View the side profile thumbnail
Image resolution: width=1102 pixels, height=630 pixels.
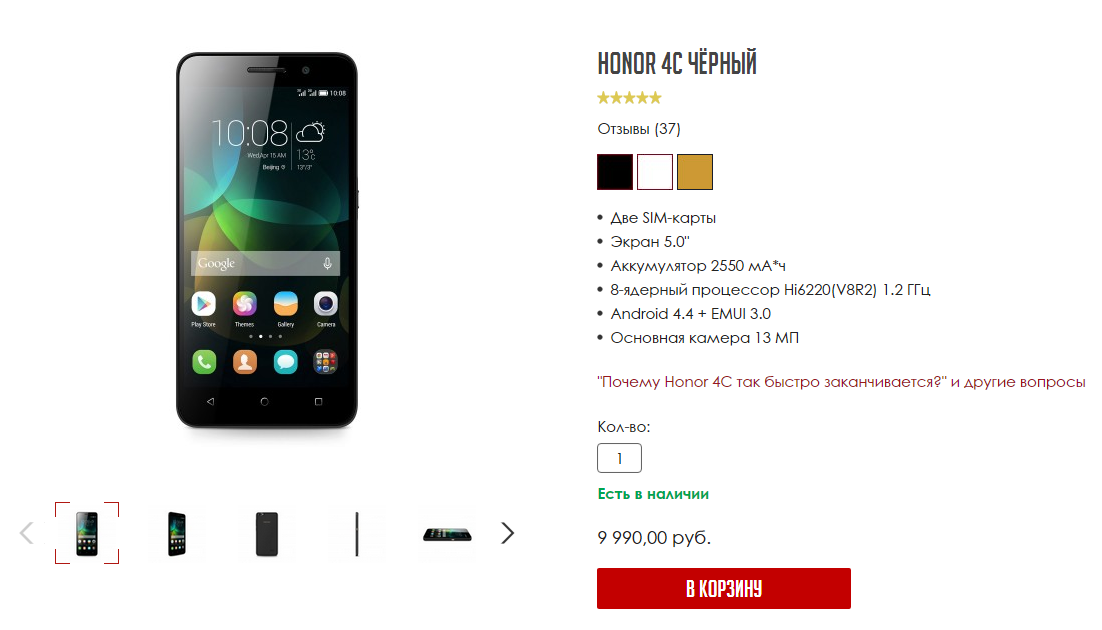[357, 534]
